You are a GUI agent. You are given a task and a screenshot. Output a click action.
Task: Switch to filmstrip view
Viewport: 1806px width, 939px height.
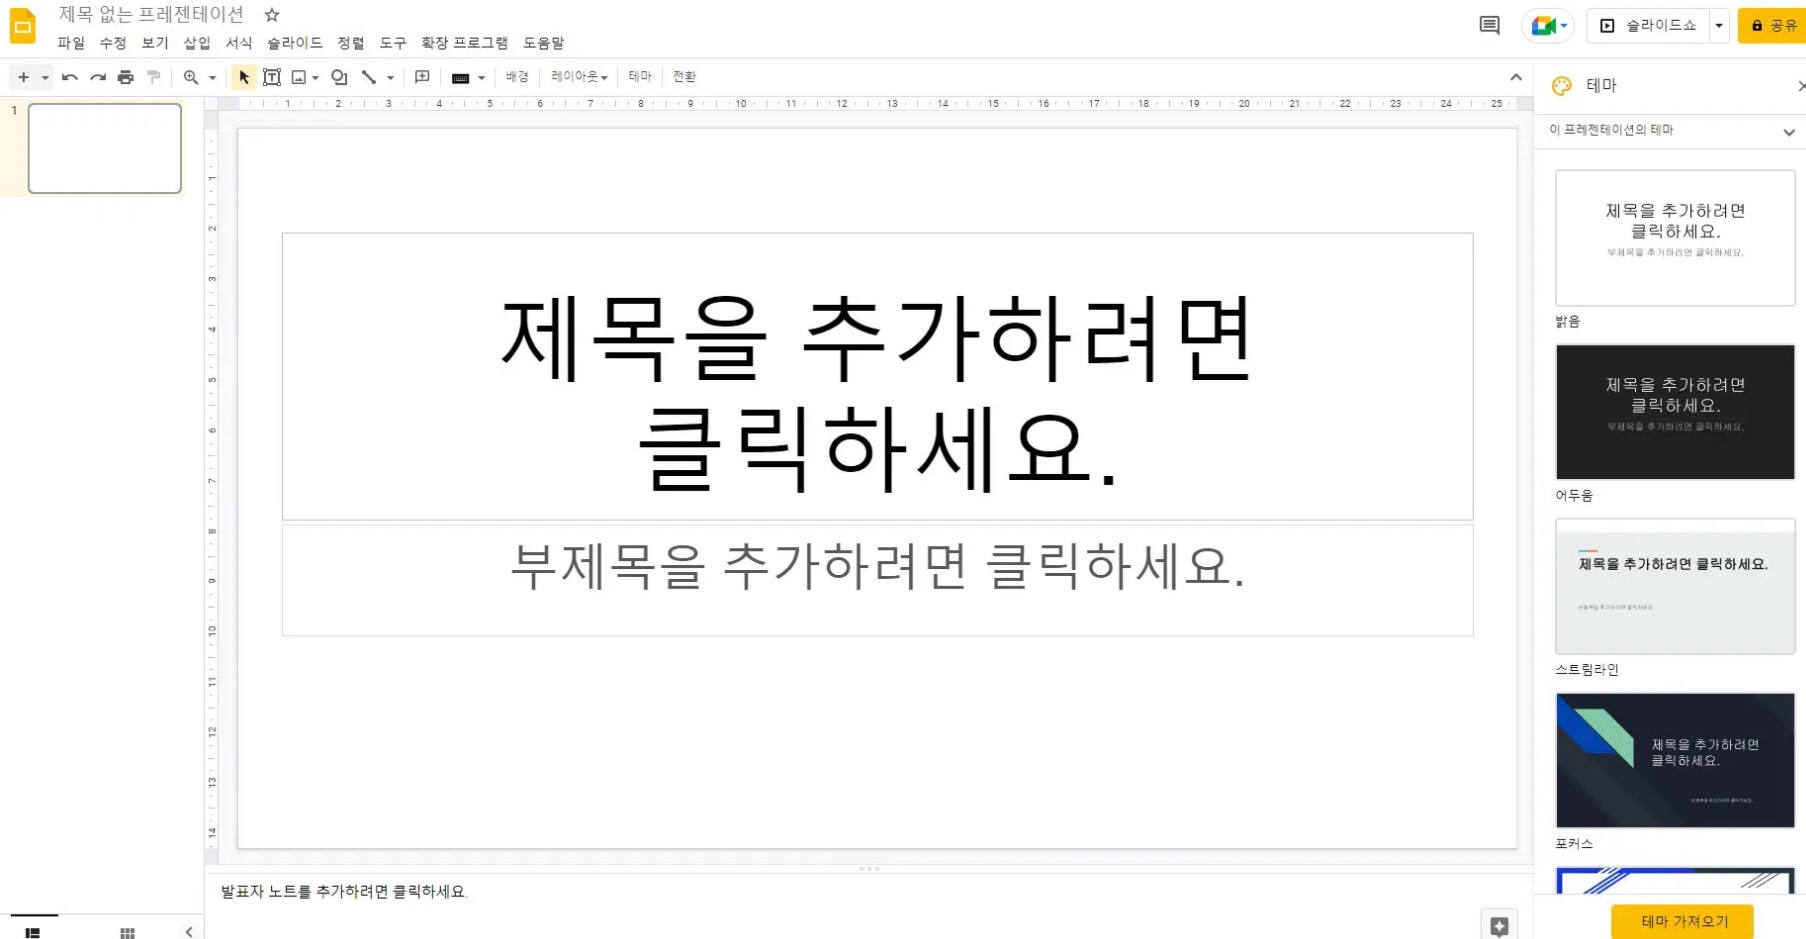point(33,932)
